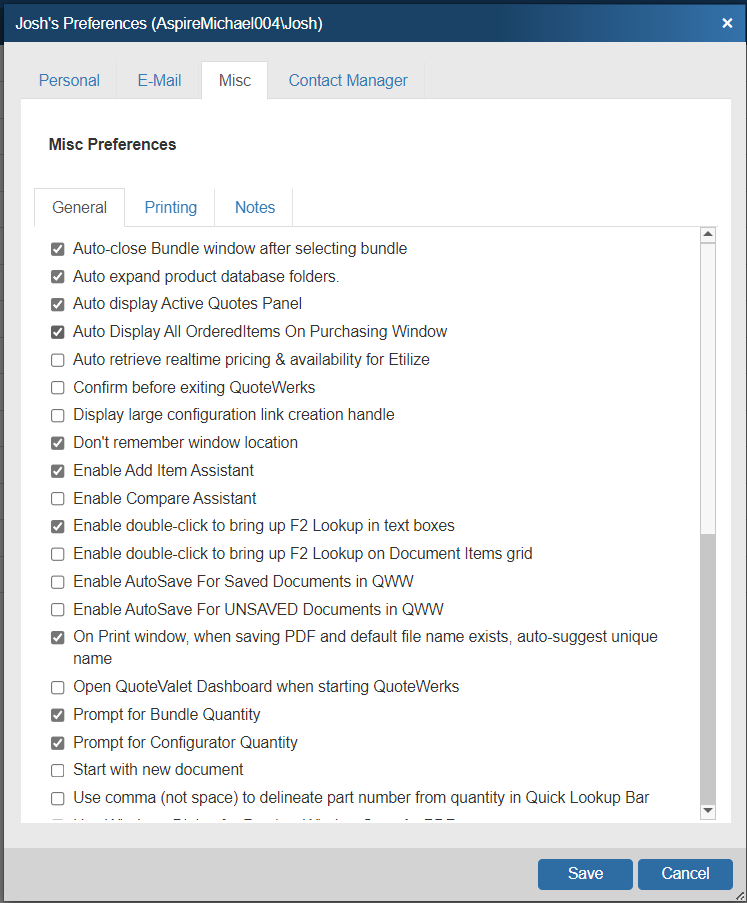Toggle Don't remember window location
The image size is (747, 903).
click(58, 443)
